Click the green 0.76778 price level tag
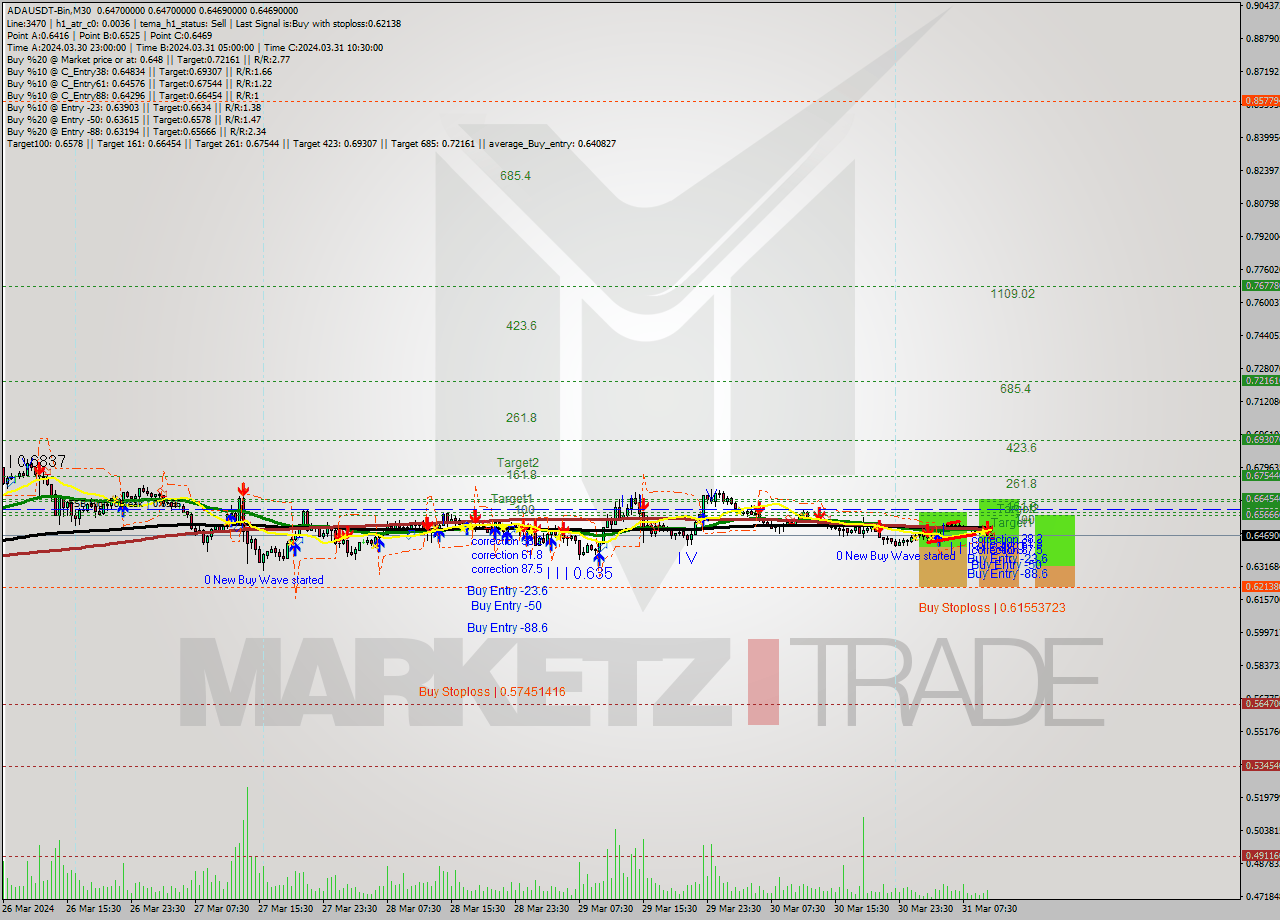 tap(1260, 286)
